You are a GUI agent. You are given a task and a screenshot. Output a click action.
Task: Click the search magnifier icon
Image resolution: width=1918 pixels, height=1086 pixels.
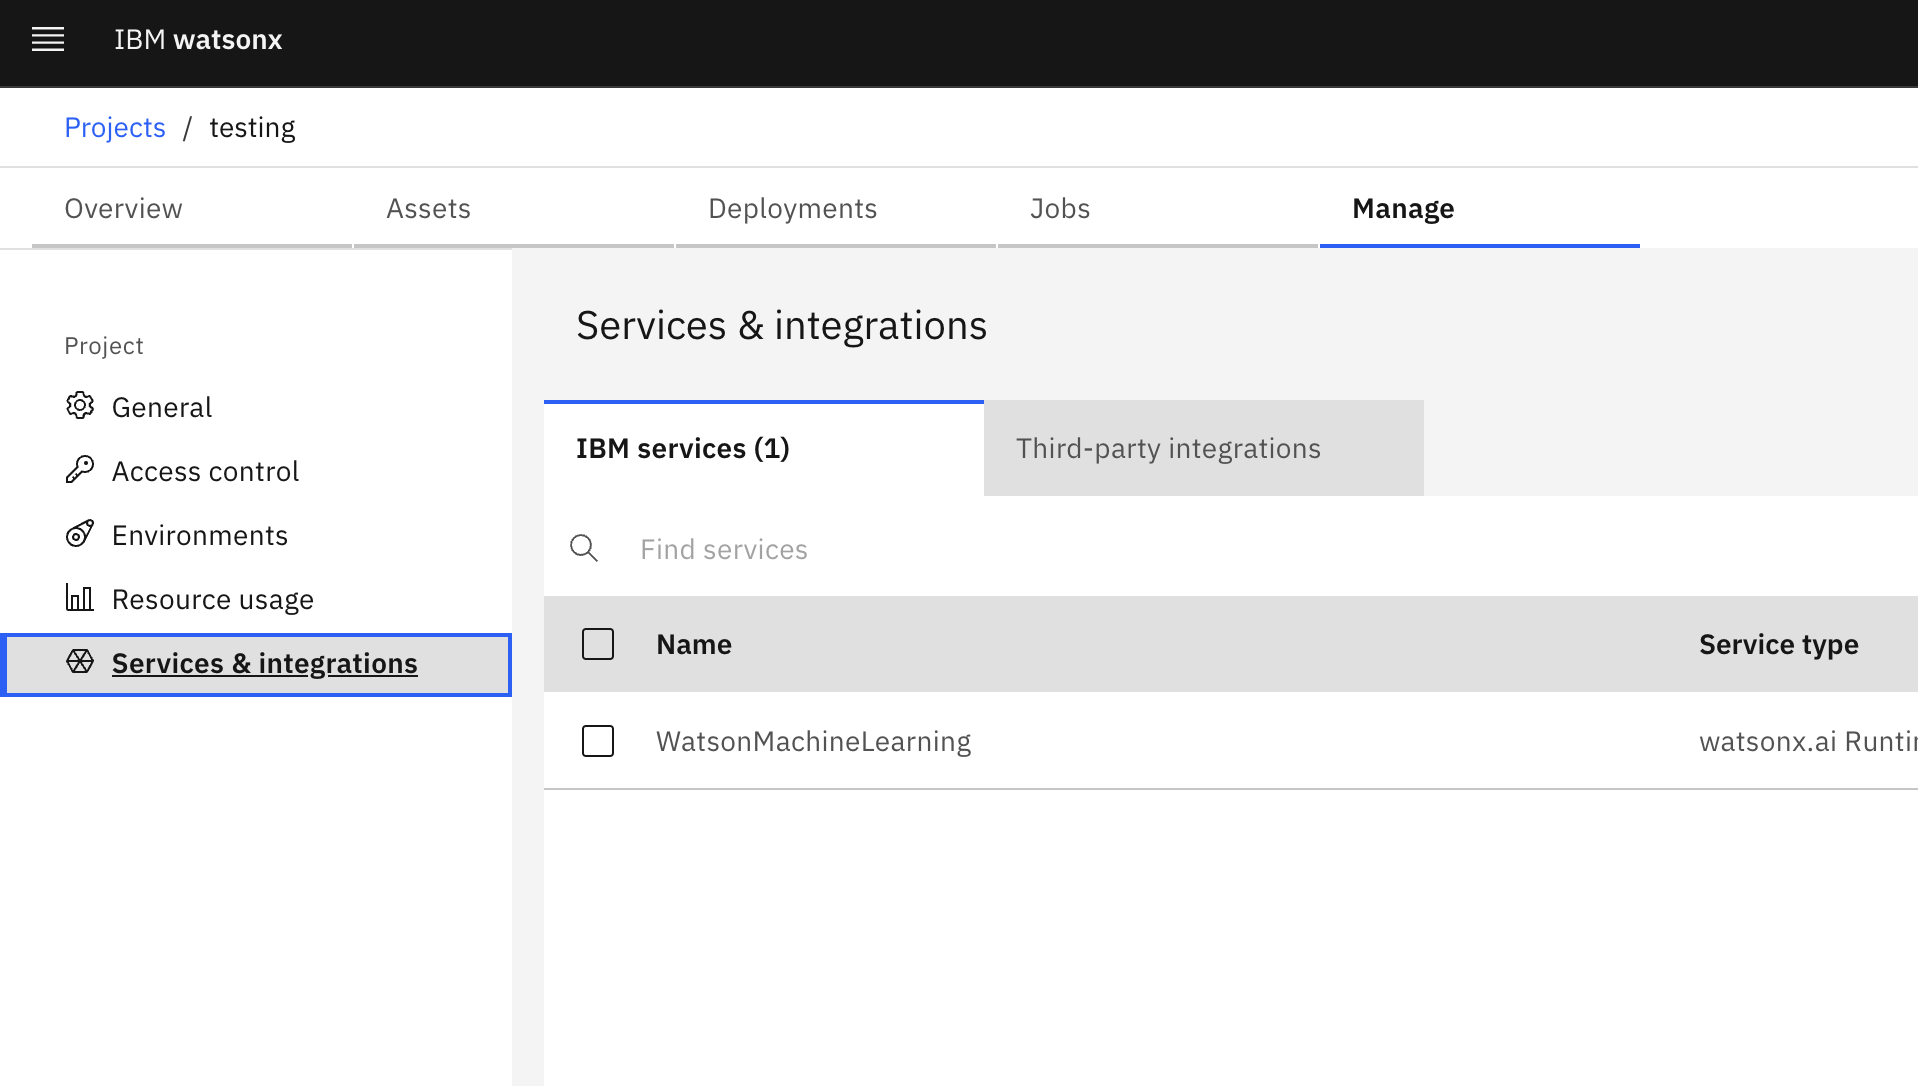tap(584, 548)
